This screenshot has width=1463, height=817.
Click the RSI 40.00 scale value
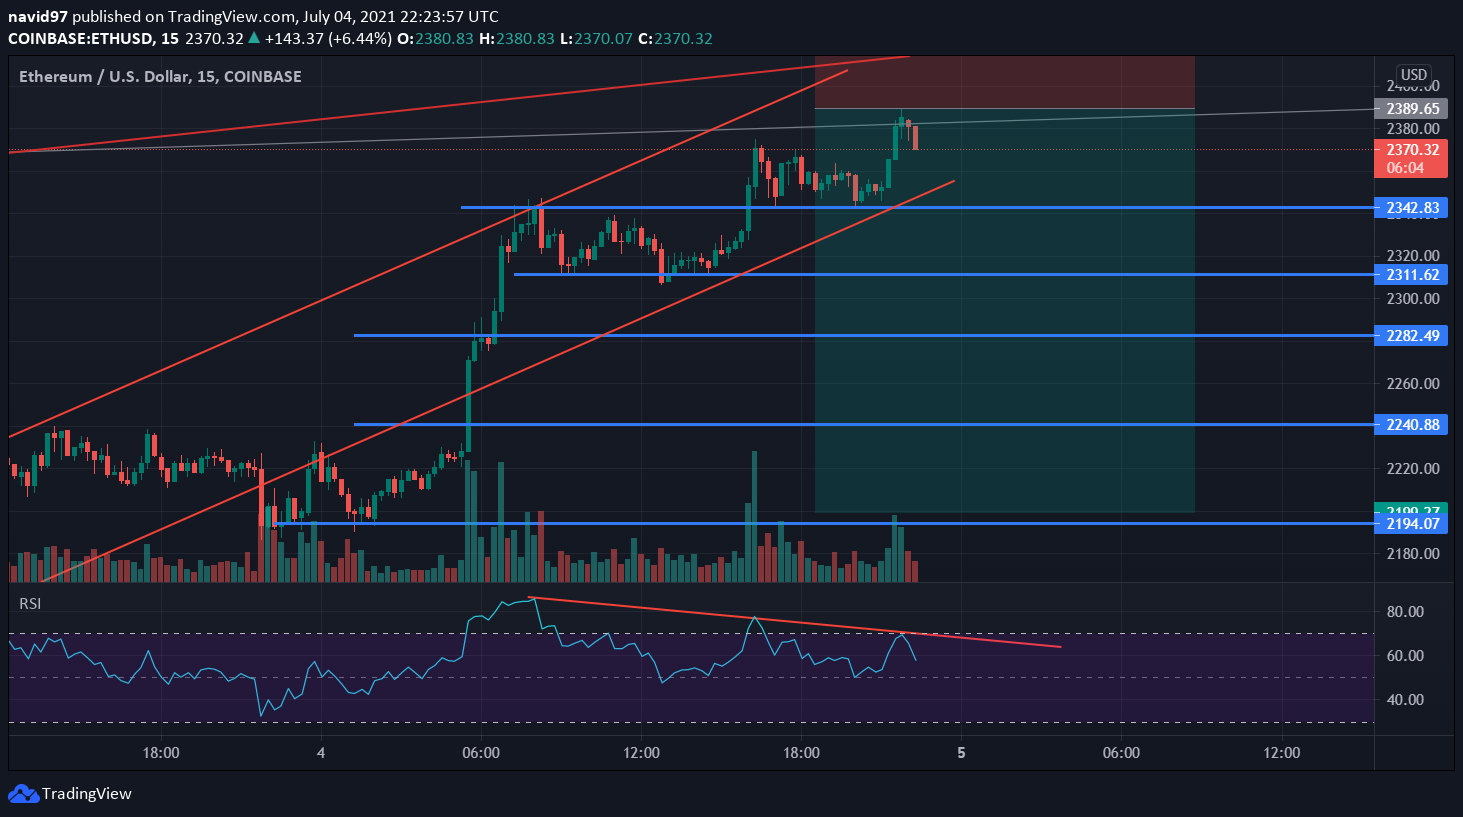tap(1405, 699)
